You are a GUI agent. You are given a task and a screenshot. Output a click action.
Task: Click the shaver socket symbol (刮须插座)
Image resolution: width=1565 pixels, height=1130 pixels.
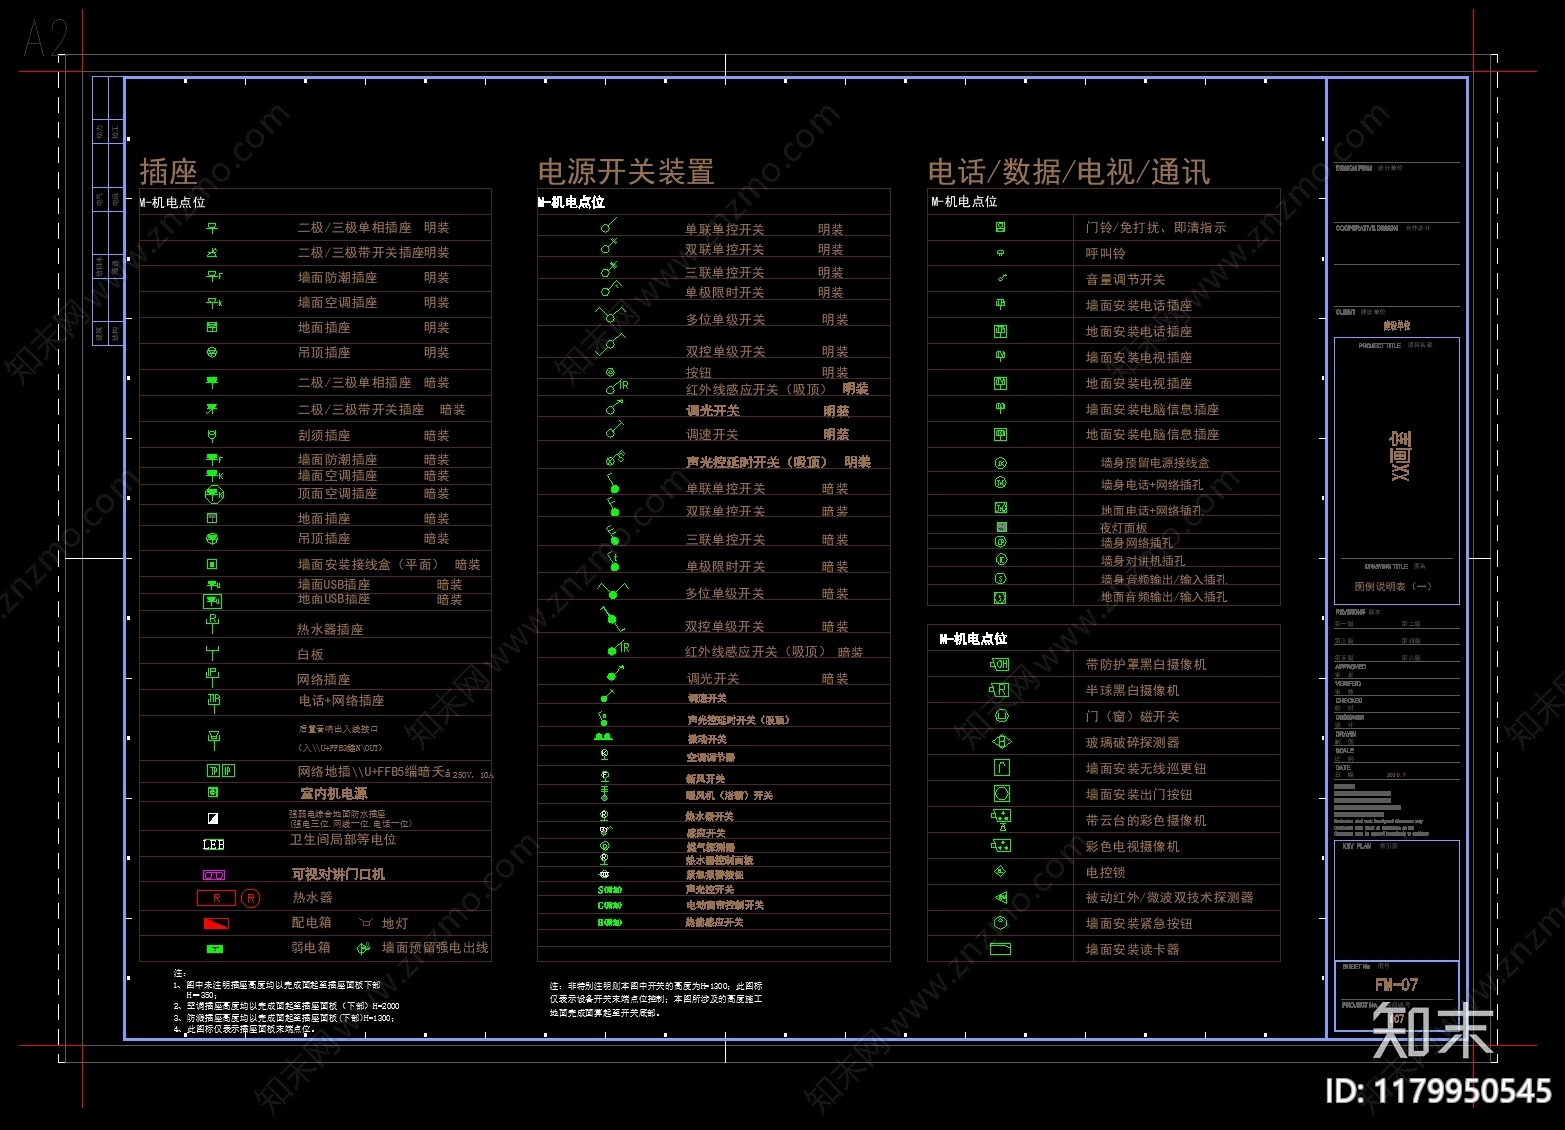pyautogui.click(x=212, y=435)
